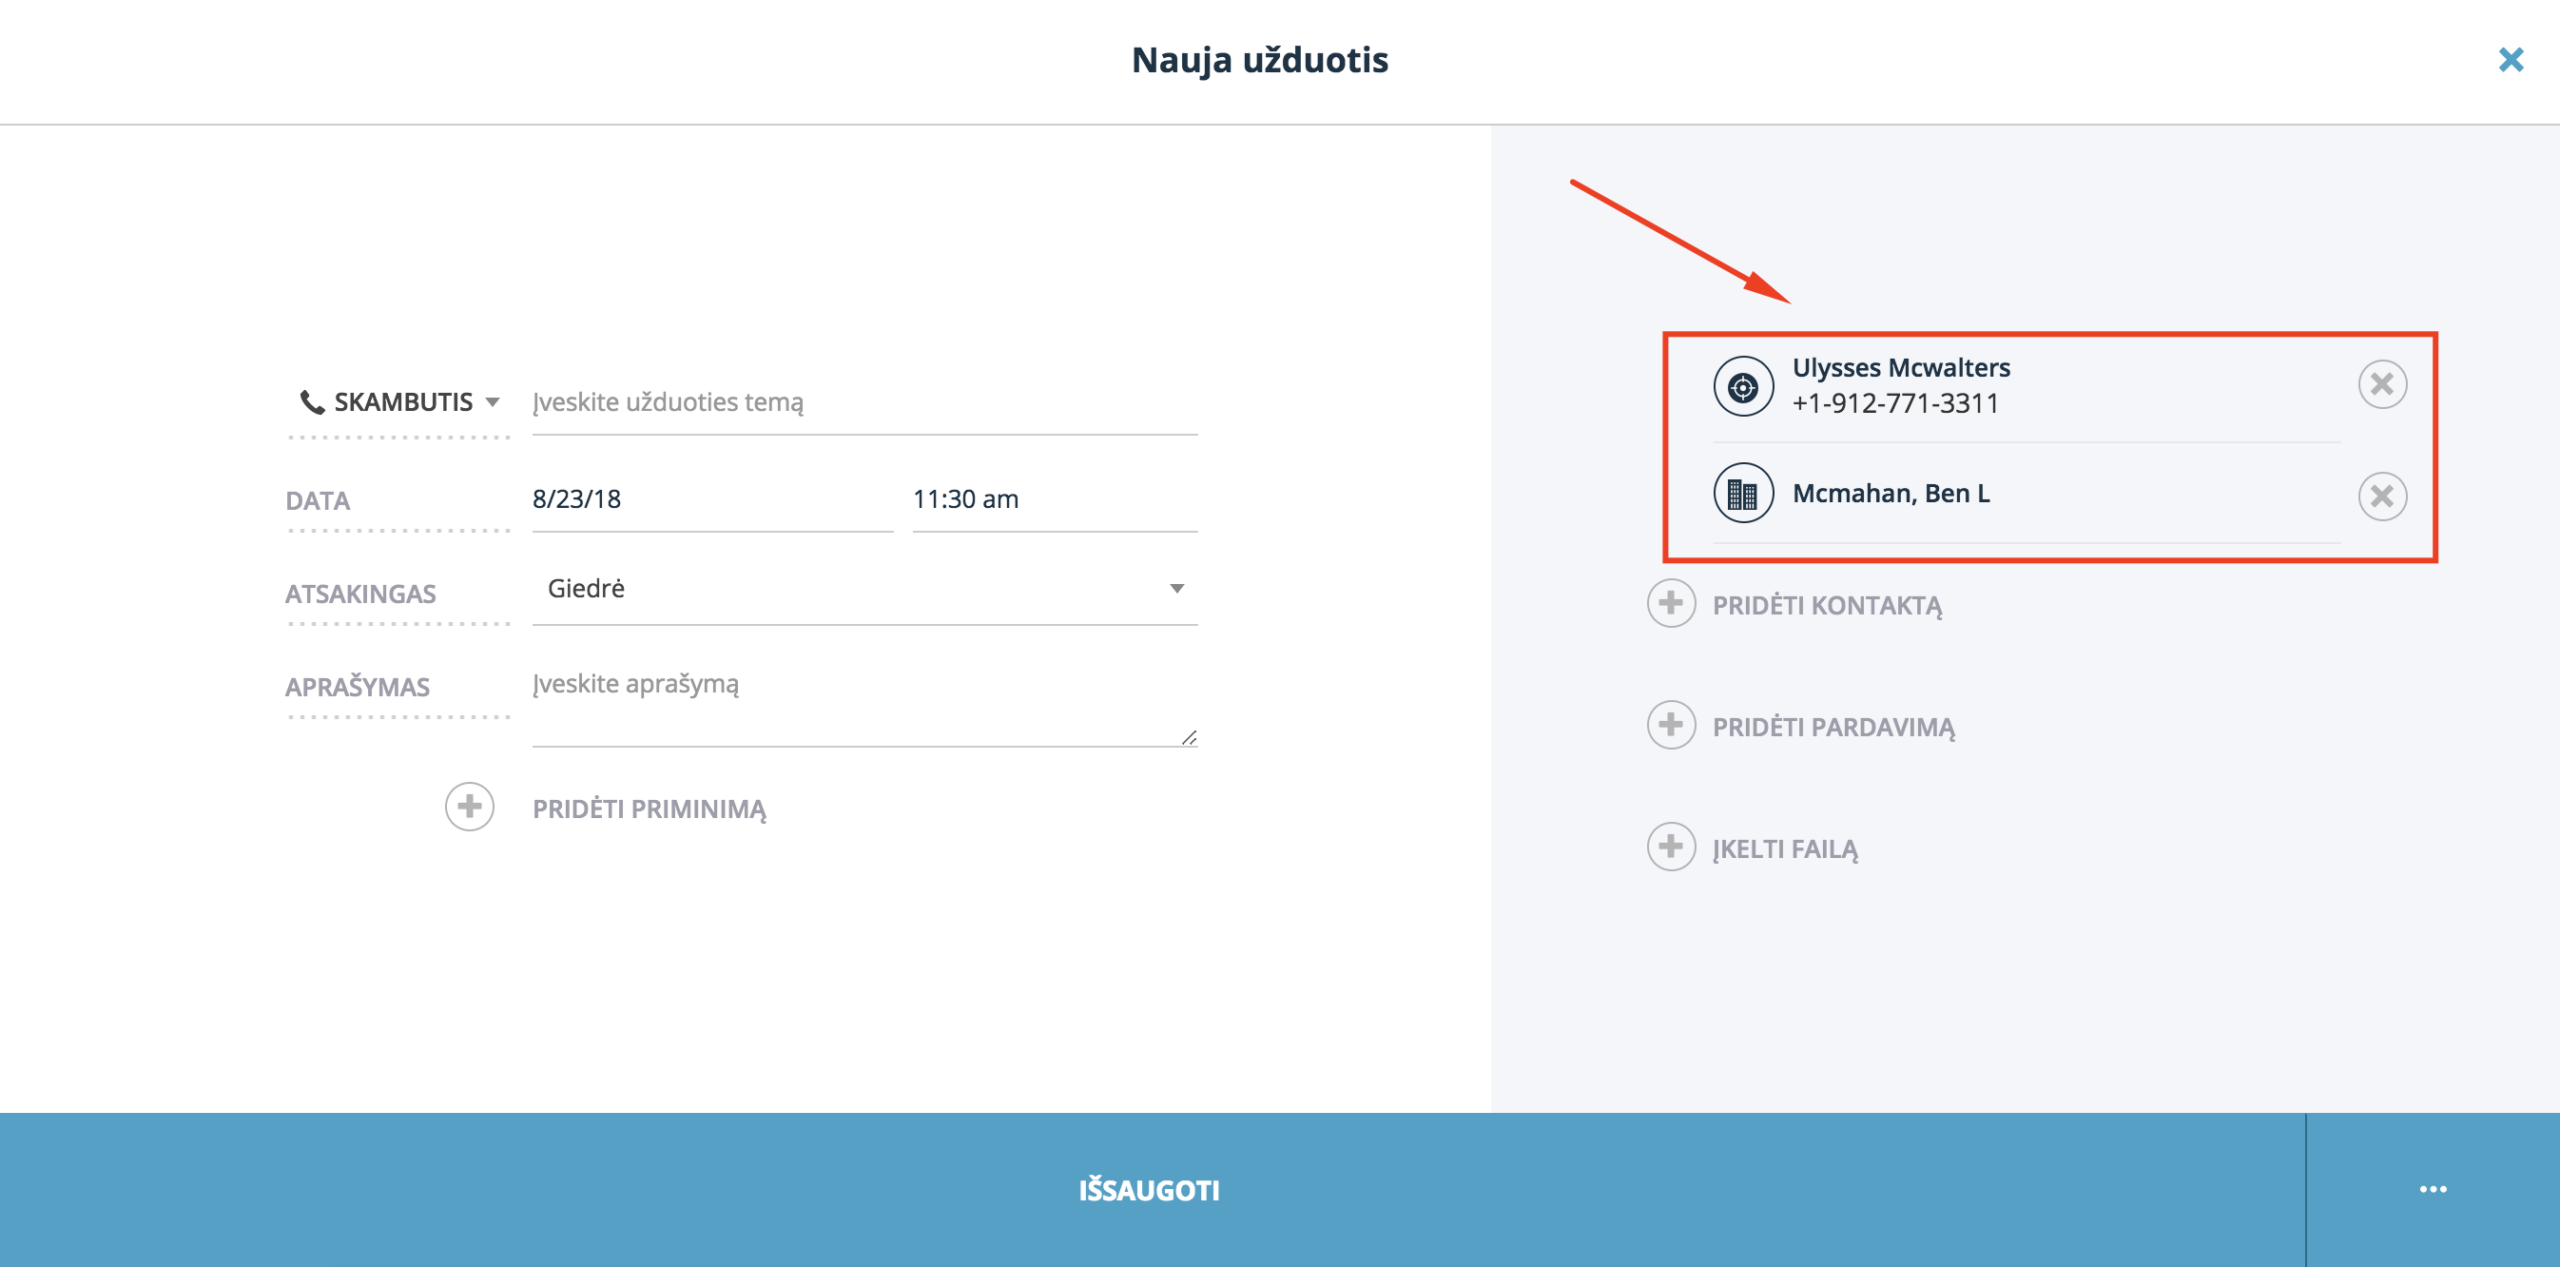
Task: Open more options ellipsis button
Action: coord(2433,1190)
